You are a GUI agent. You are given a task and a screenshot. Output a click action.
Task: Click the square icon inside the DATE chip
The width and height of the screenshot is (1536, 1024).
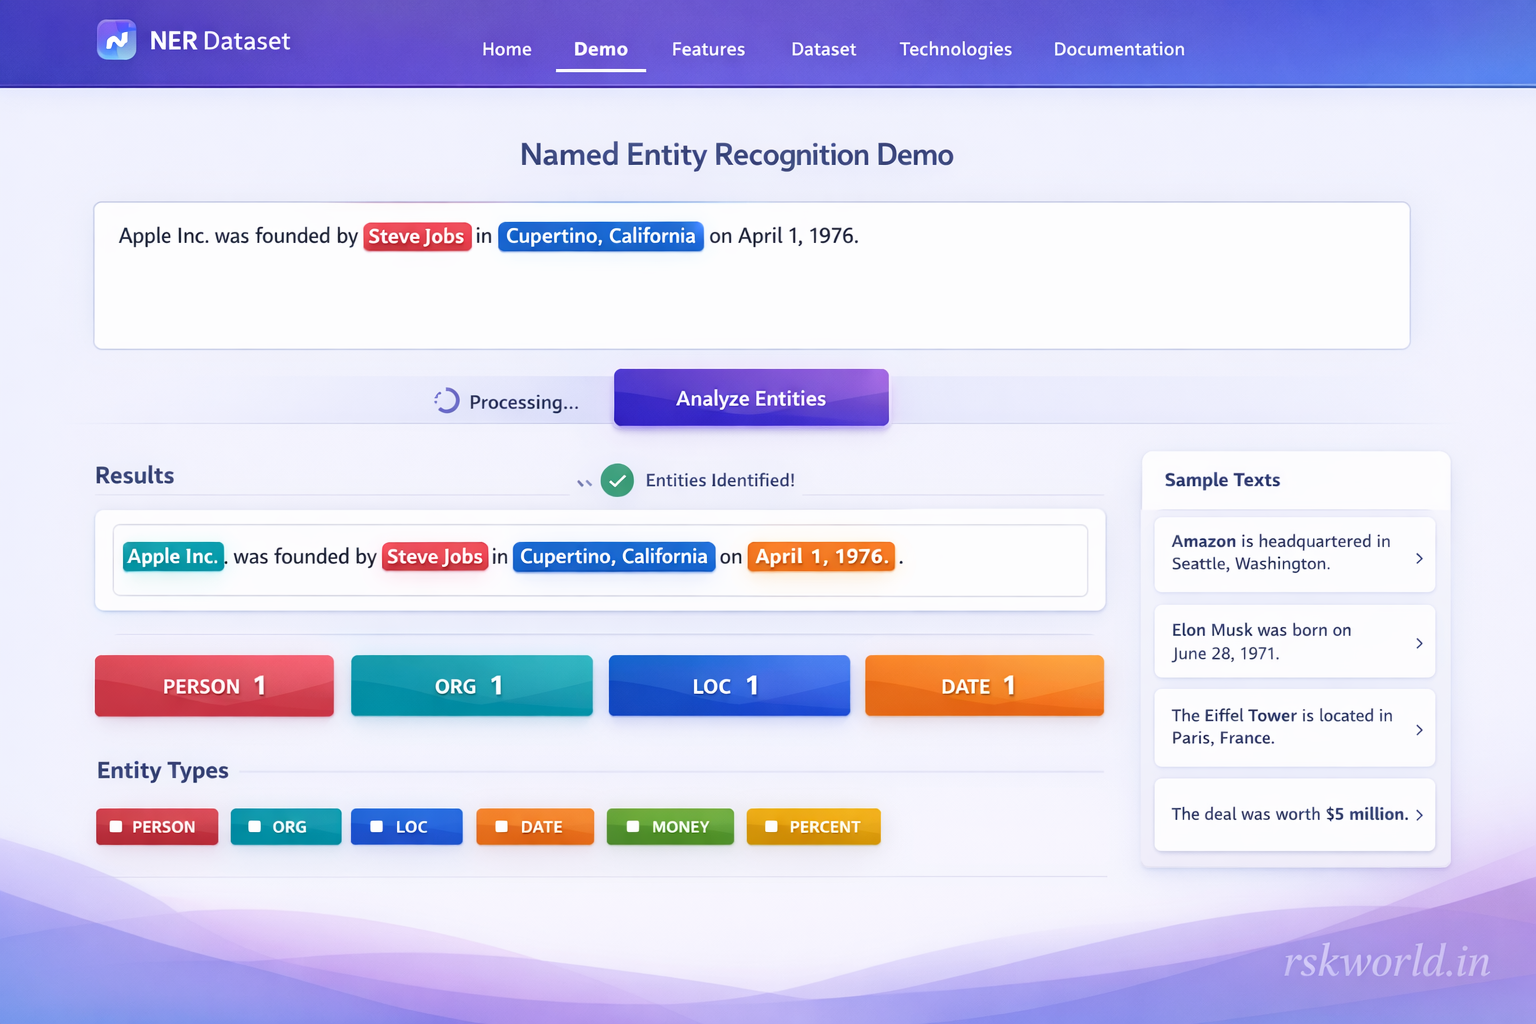[x=503, y=827]
